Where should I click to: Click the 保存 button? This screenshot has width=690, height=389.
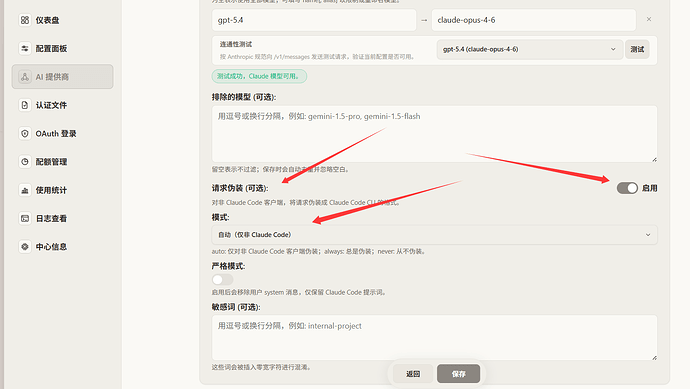(459, 374)
